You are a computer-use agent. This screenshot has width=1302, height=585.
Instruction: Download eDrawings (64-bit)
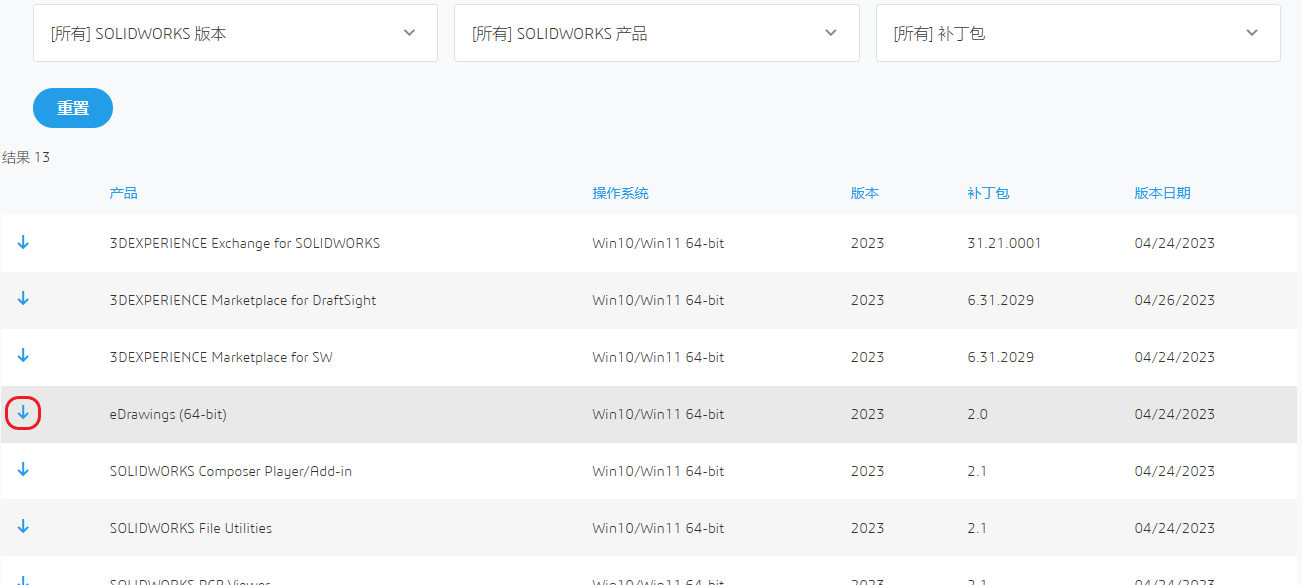[24, 413]
